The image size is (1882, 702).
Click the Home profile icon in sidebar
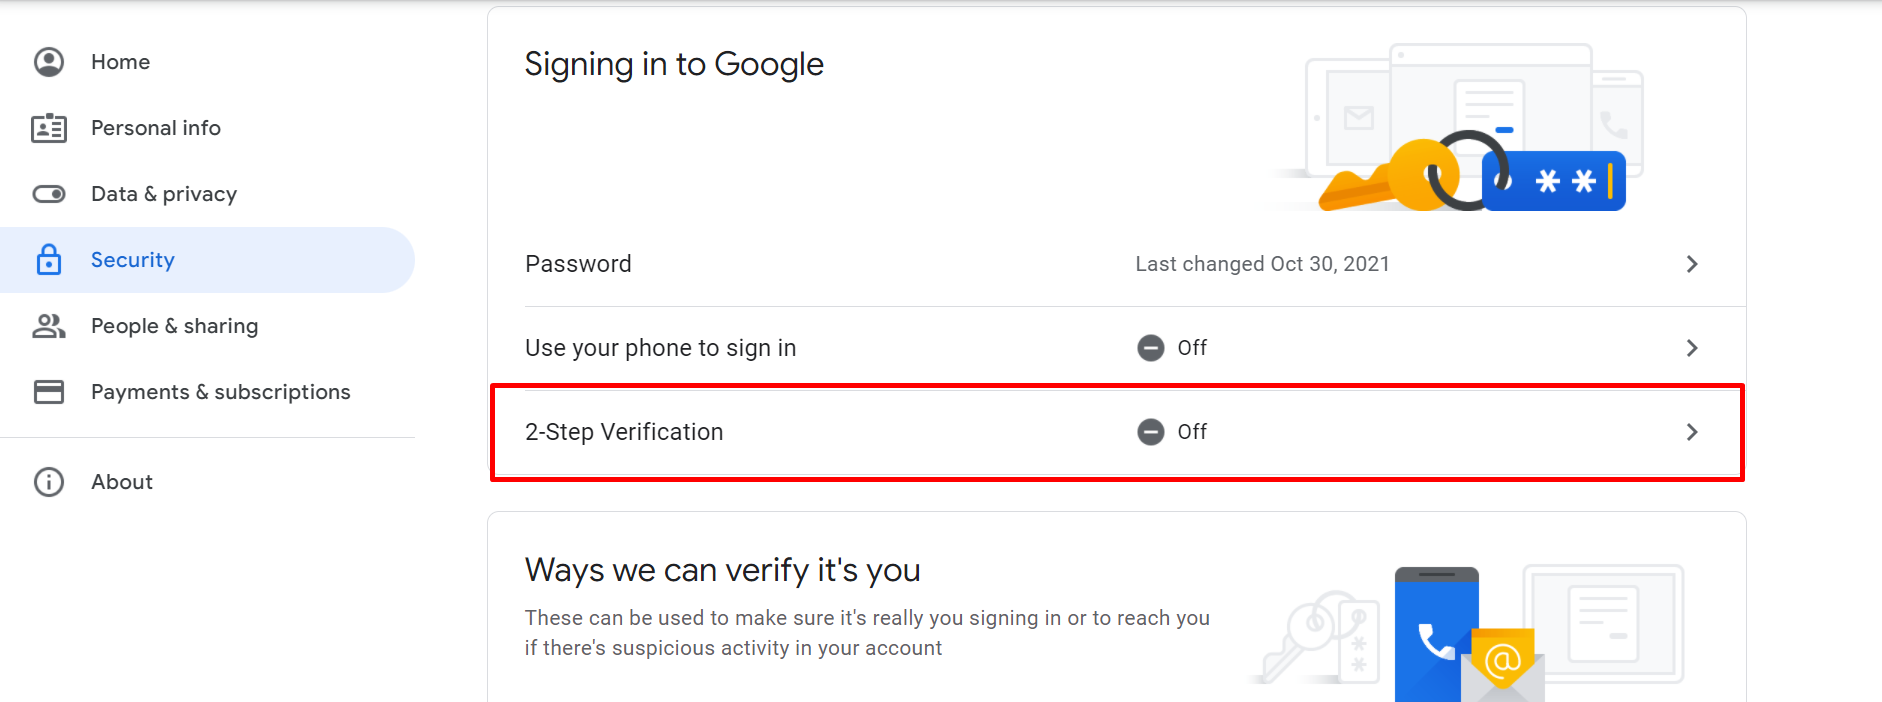[x=49, y=62]
